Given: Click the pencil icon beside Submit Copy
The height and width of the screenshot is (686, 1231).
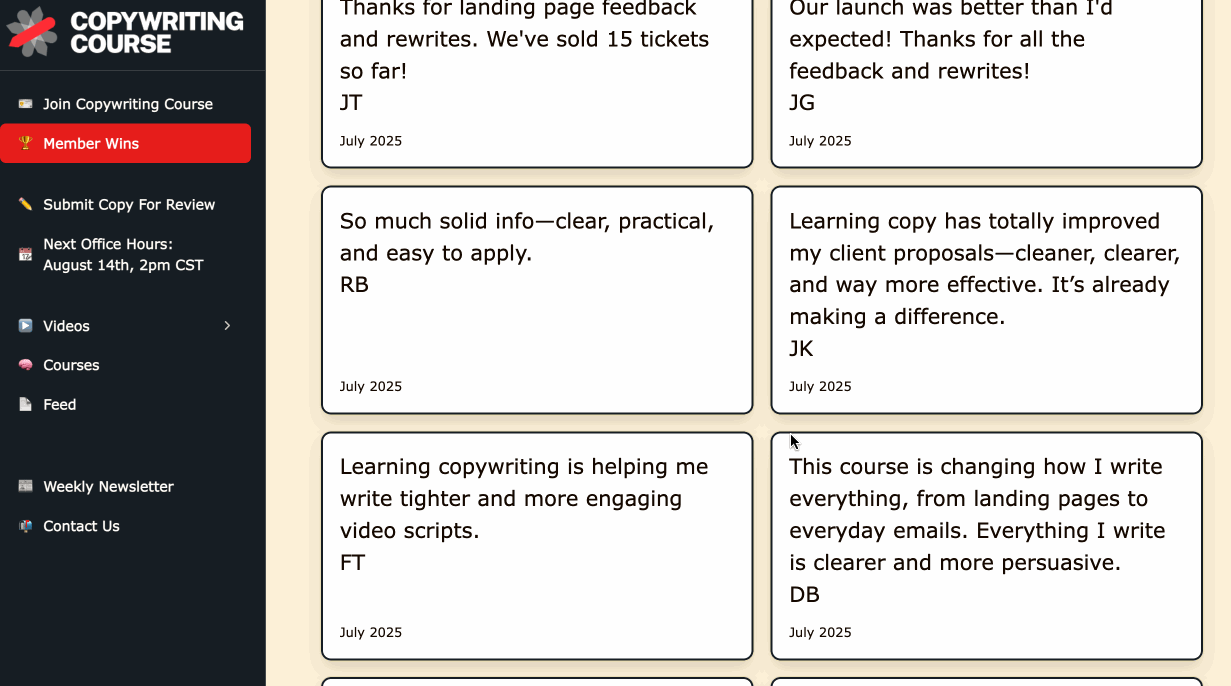Looking at the screenshot, I should [25, 205].
